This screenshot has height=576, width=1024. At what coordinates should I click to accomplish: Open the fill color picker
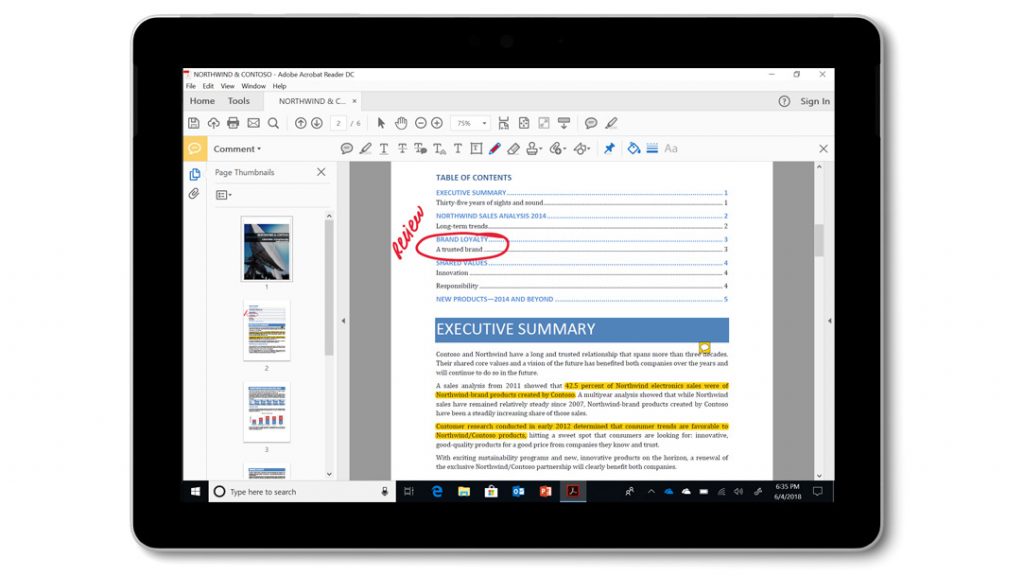pyautogui.click(x=633, y=149)
